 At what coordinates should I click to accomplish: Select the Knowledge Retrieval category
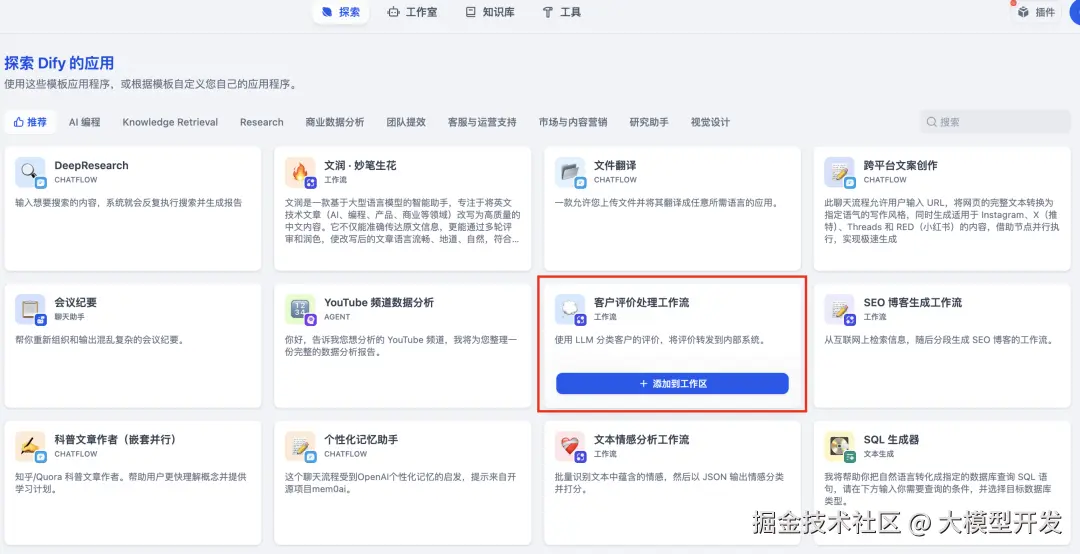point(170,122)
